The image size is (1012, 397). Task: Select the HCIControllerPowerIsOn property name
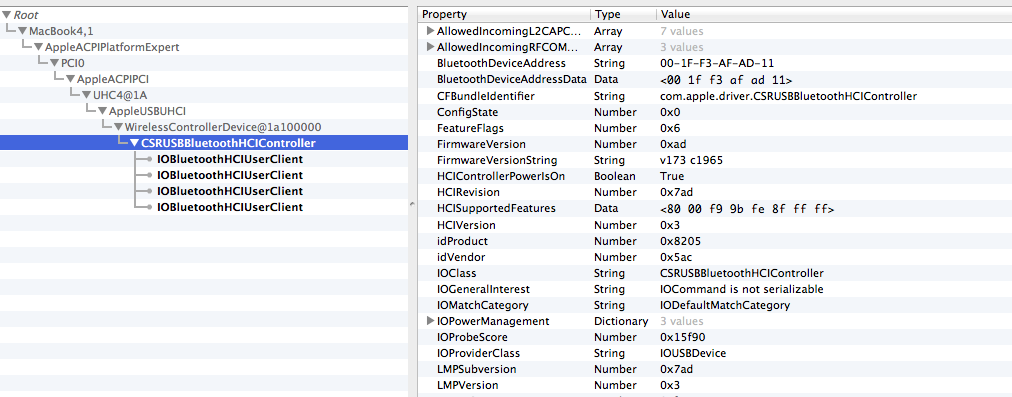coord(501,176)
